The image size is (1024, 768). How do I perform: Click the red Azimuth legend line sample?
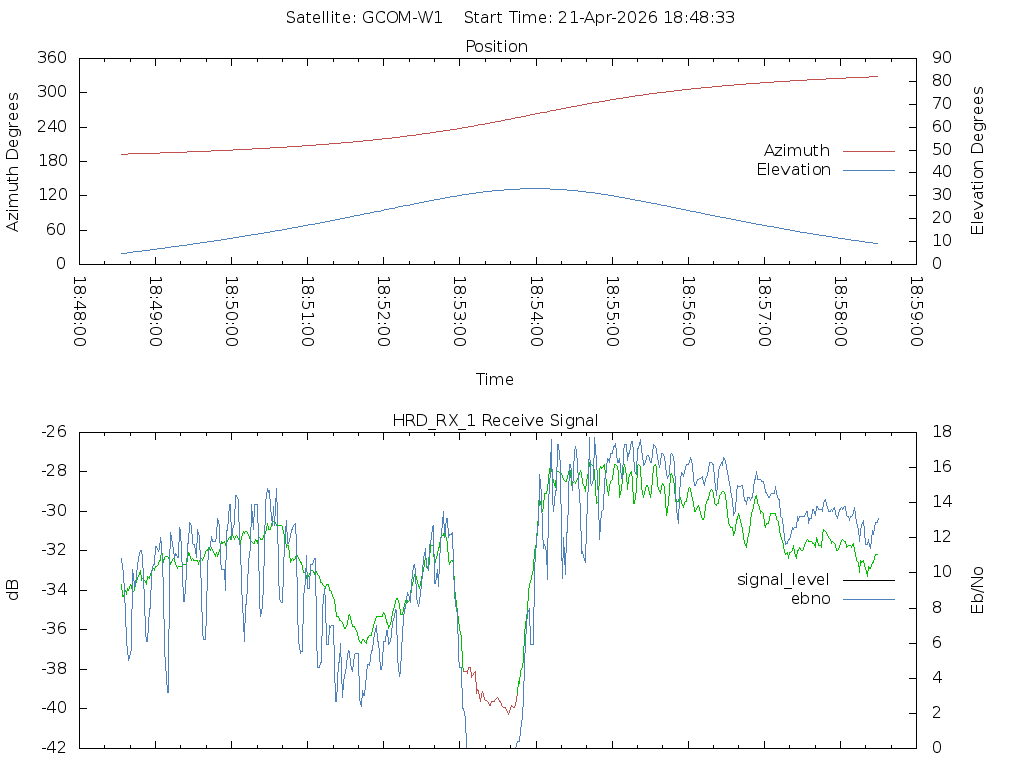pos(868,151)
